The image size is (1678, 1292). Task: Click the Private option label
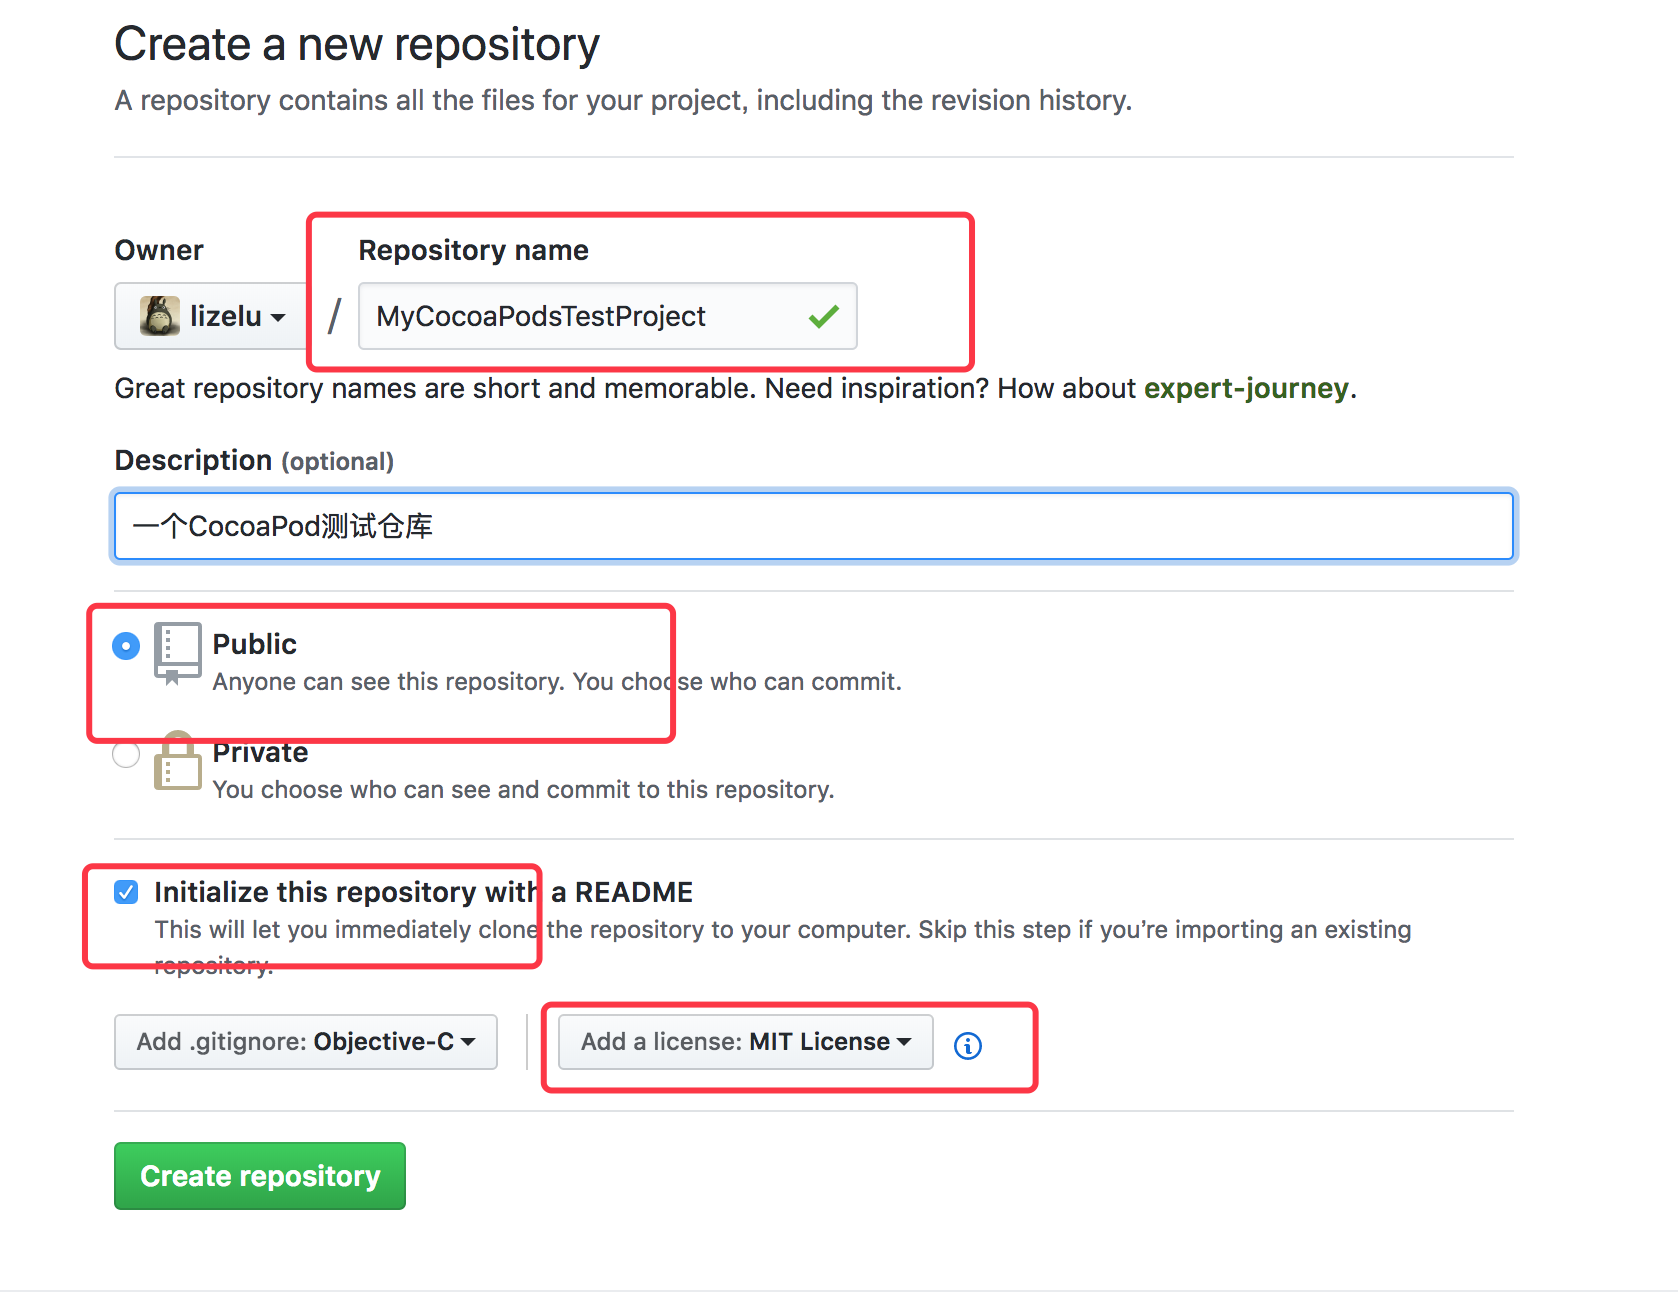[x=260, y=753]
